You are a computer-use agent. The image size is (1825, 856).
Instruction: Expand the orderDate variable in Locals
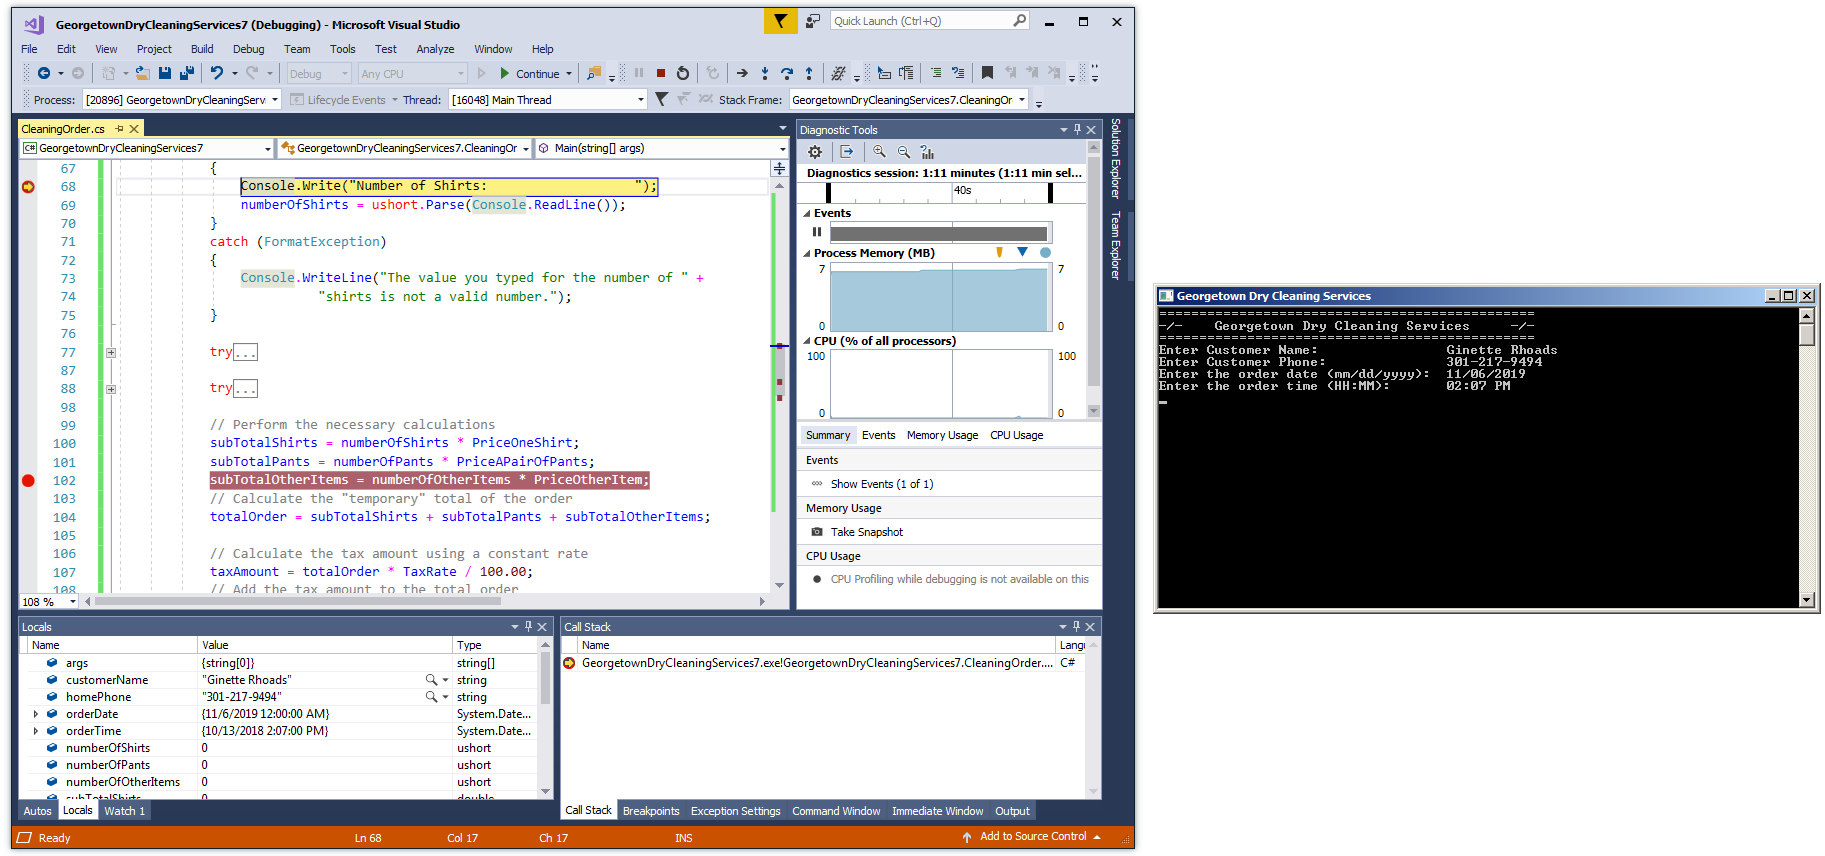pyautogui.click(x=36, y=714)
